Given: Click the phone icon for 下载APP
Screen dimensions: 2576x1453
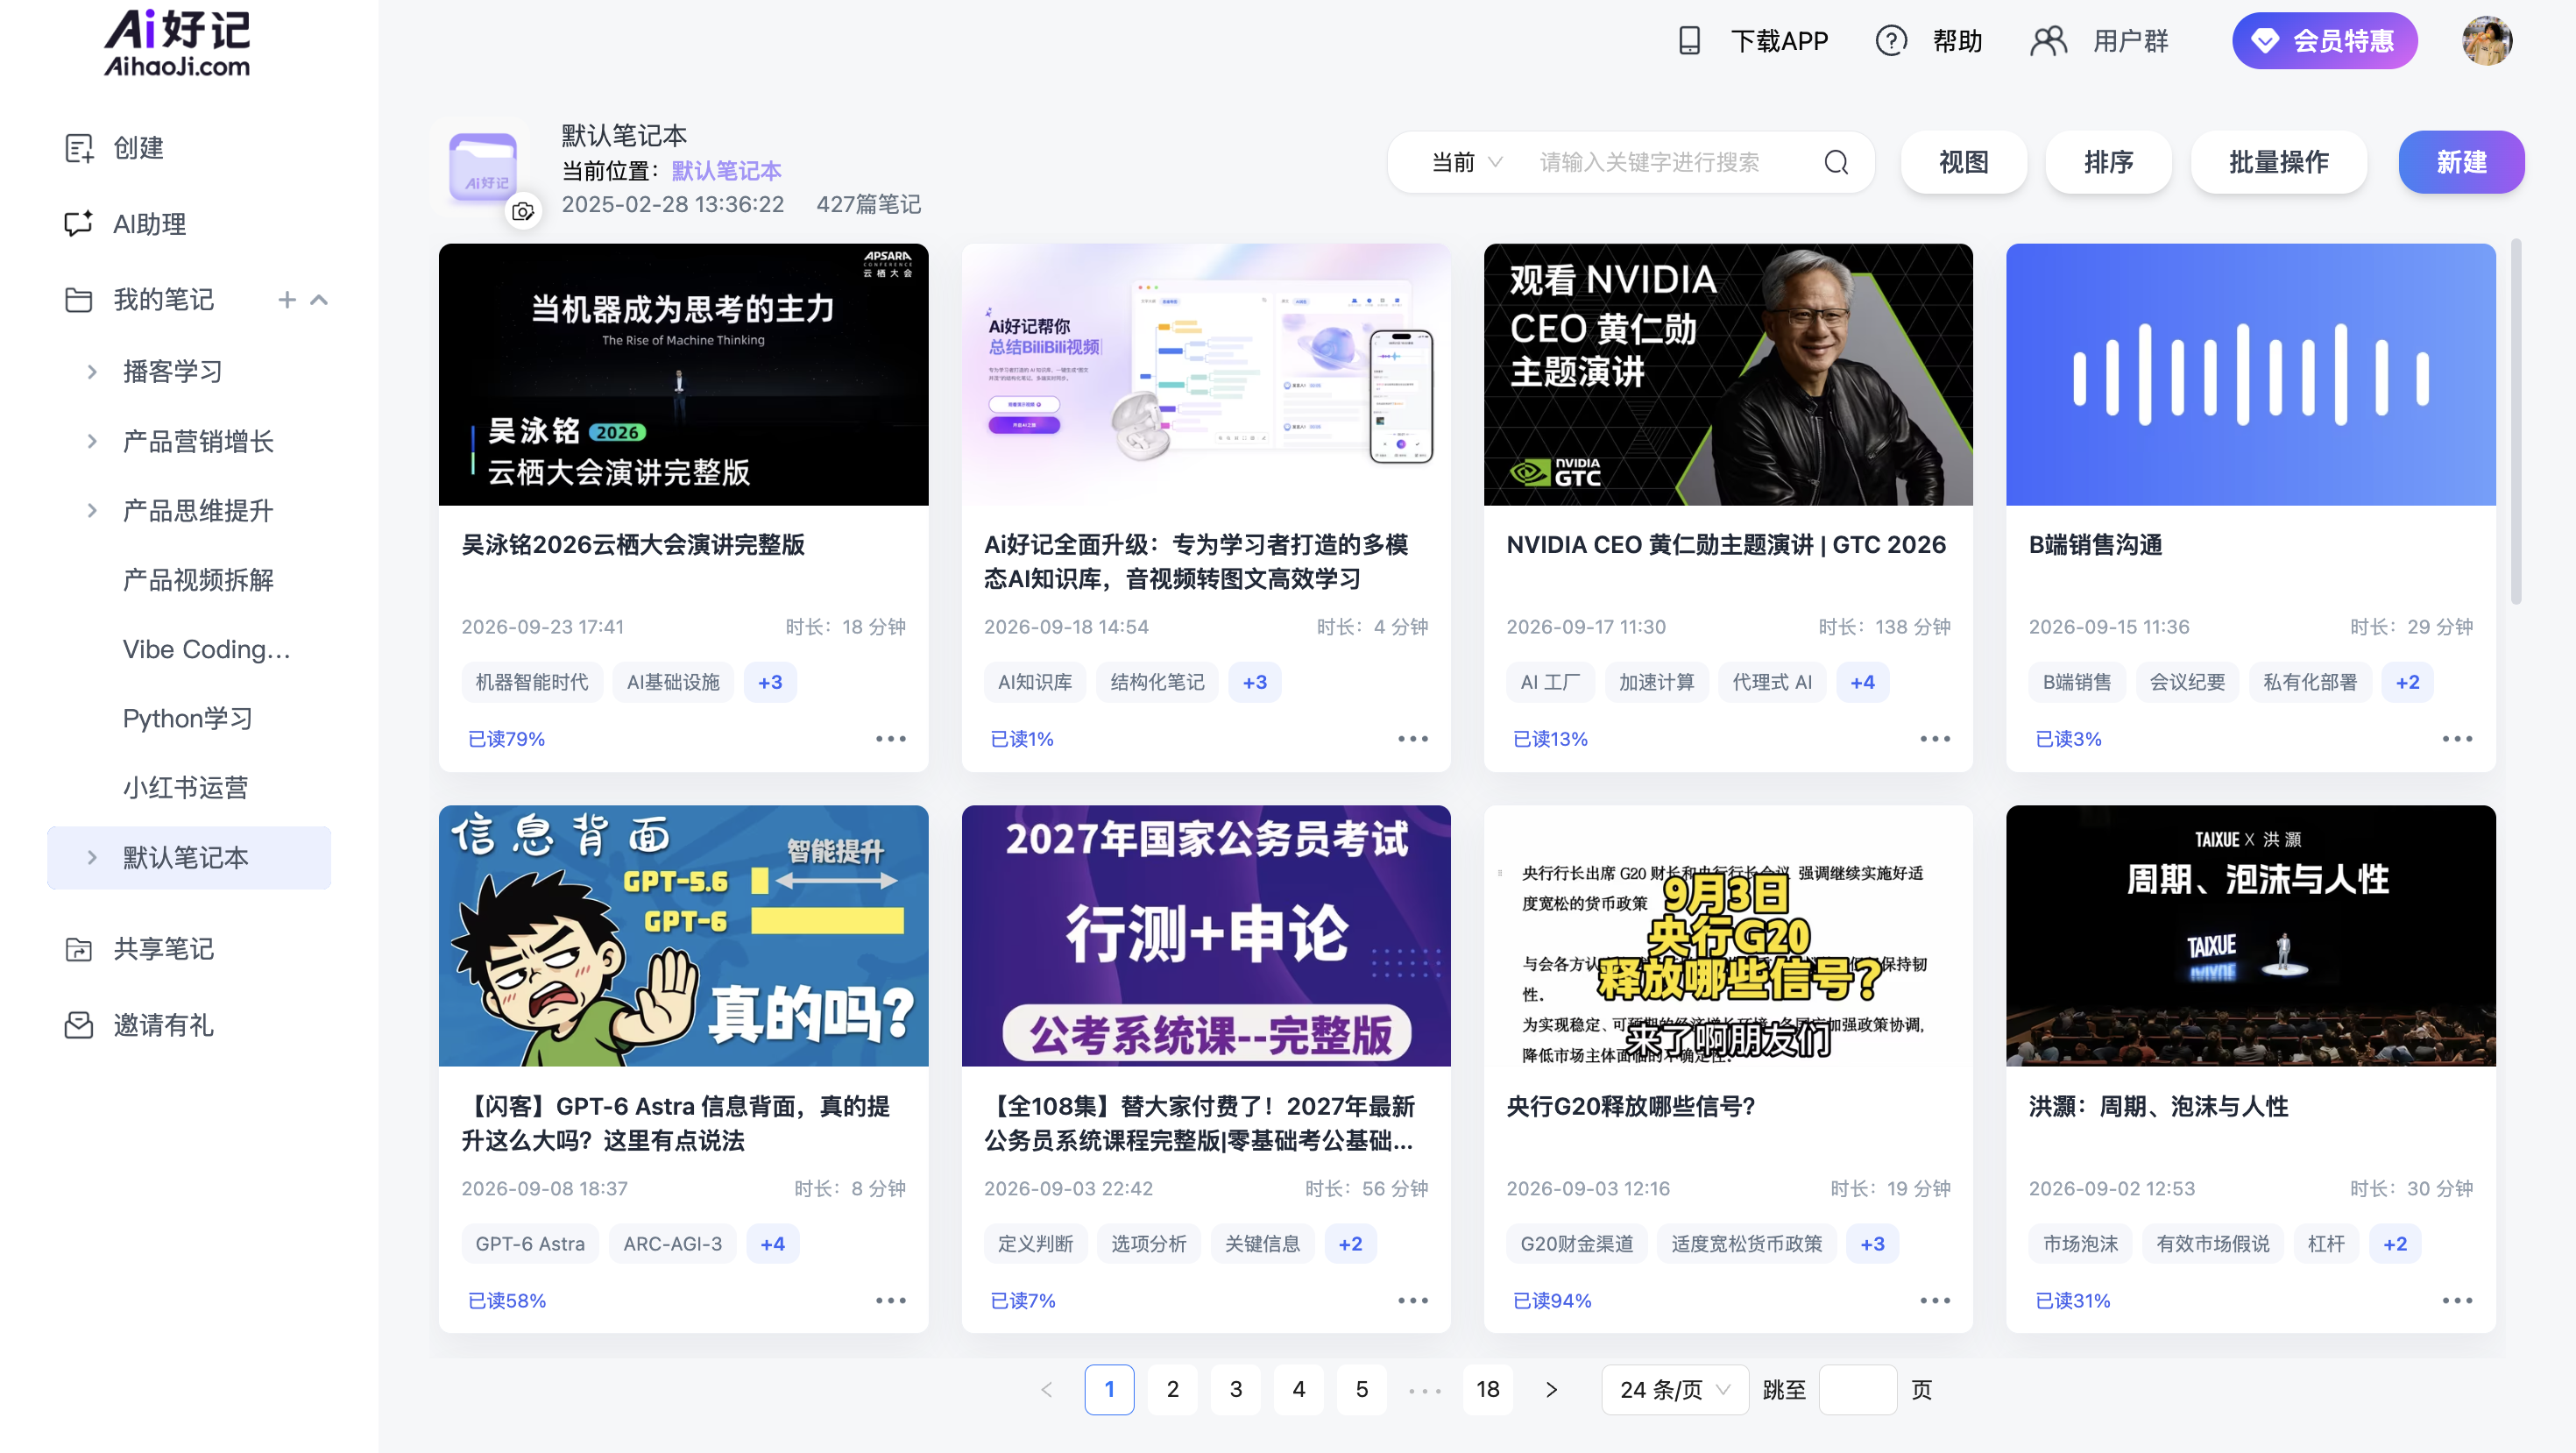Looking at the screenshot, I should (x=1689, y=41).
